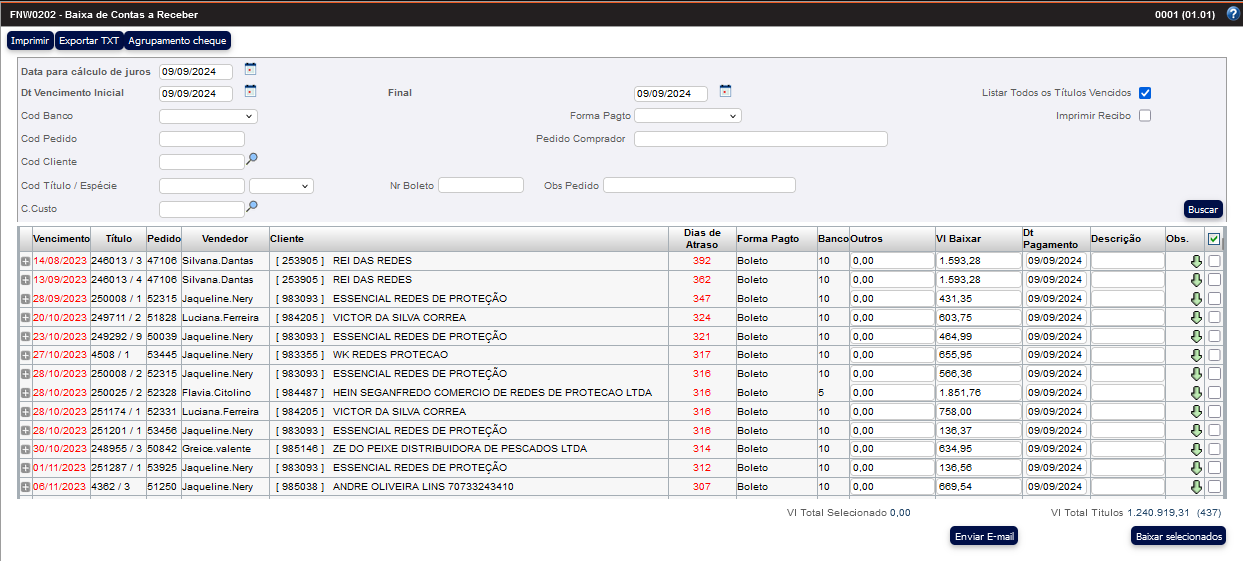Click the Baixar selecionados button

click(1178, 536)
